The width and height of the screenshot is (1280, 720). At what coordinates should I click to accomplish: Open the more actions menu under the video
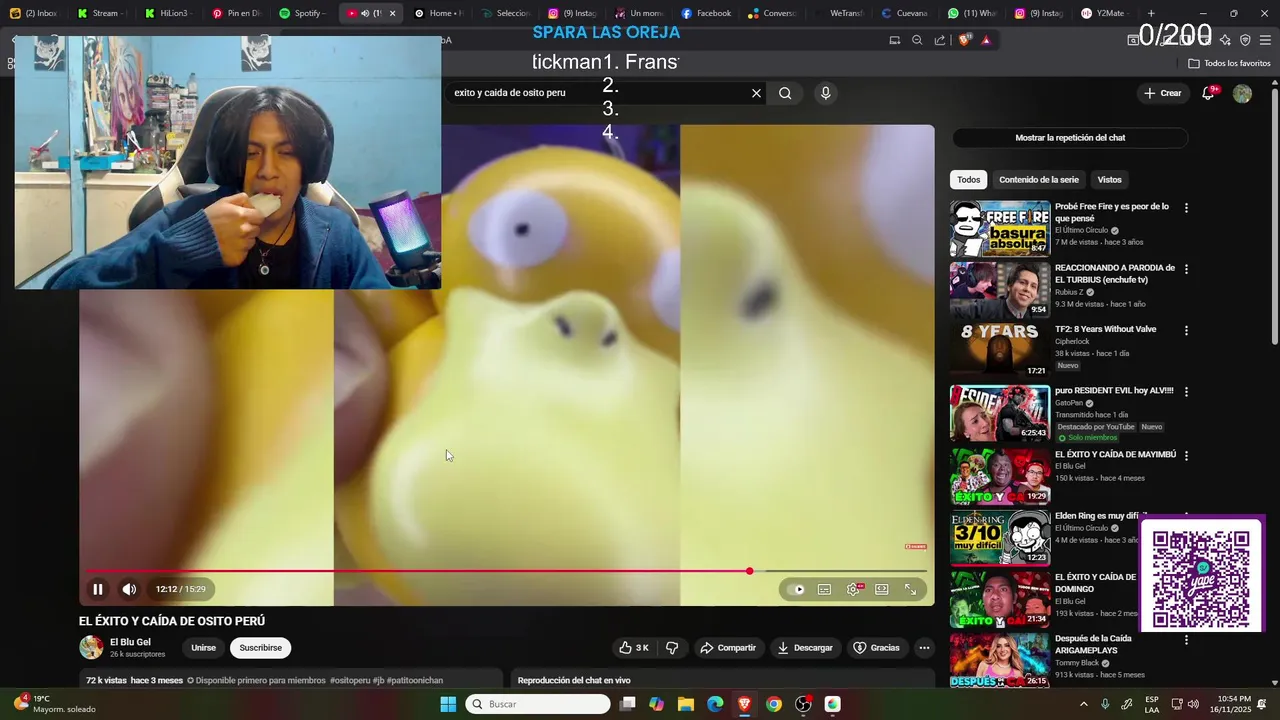[924, 648]
